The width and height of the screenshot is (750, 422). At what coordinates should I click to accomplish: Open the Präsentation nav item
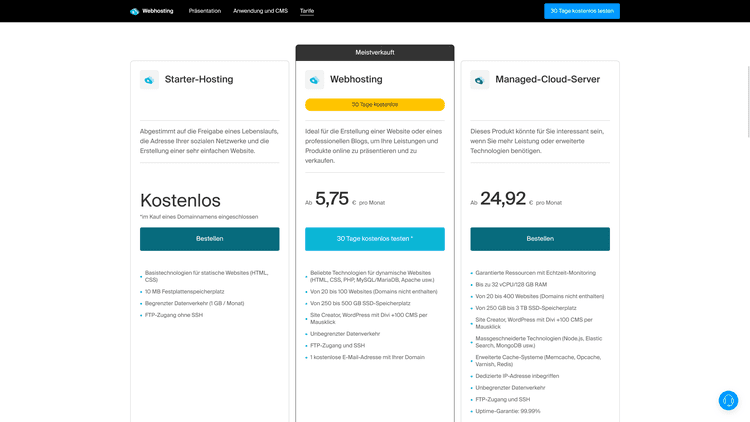pyautogui.click(x=205, y=11)
